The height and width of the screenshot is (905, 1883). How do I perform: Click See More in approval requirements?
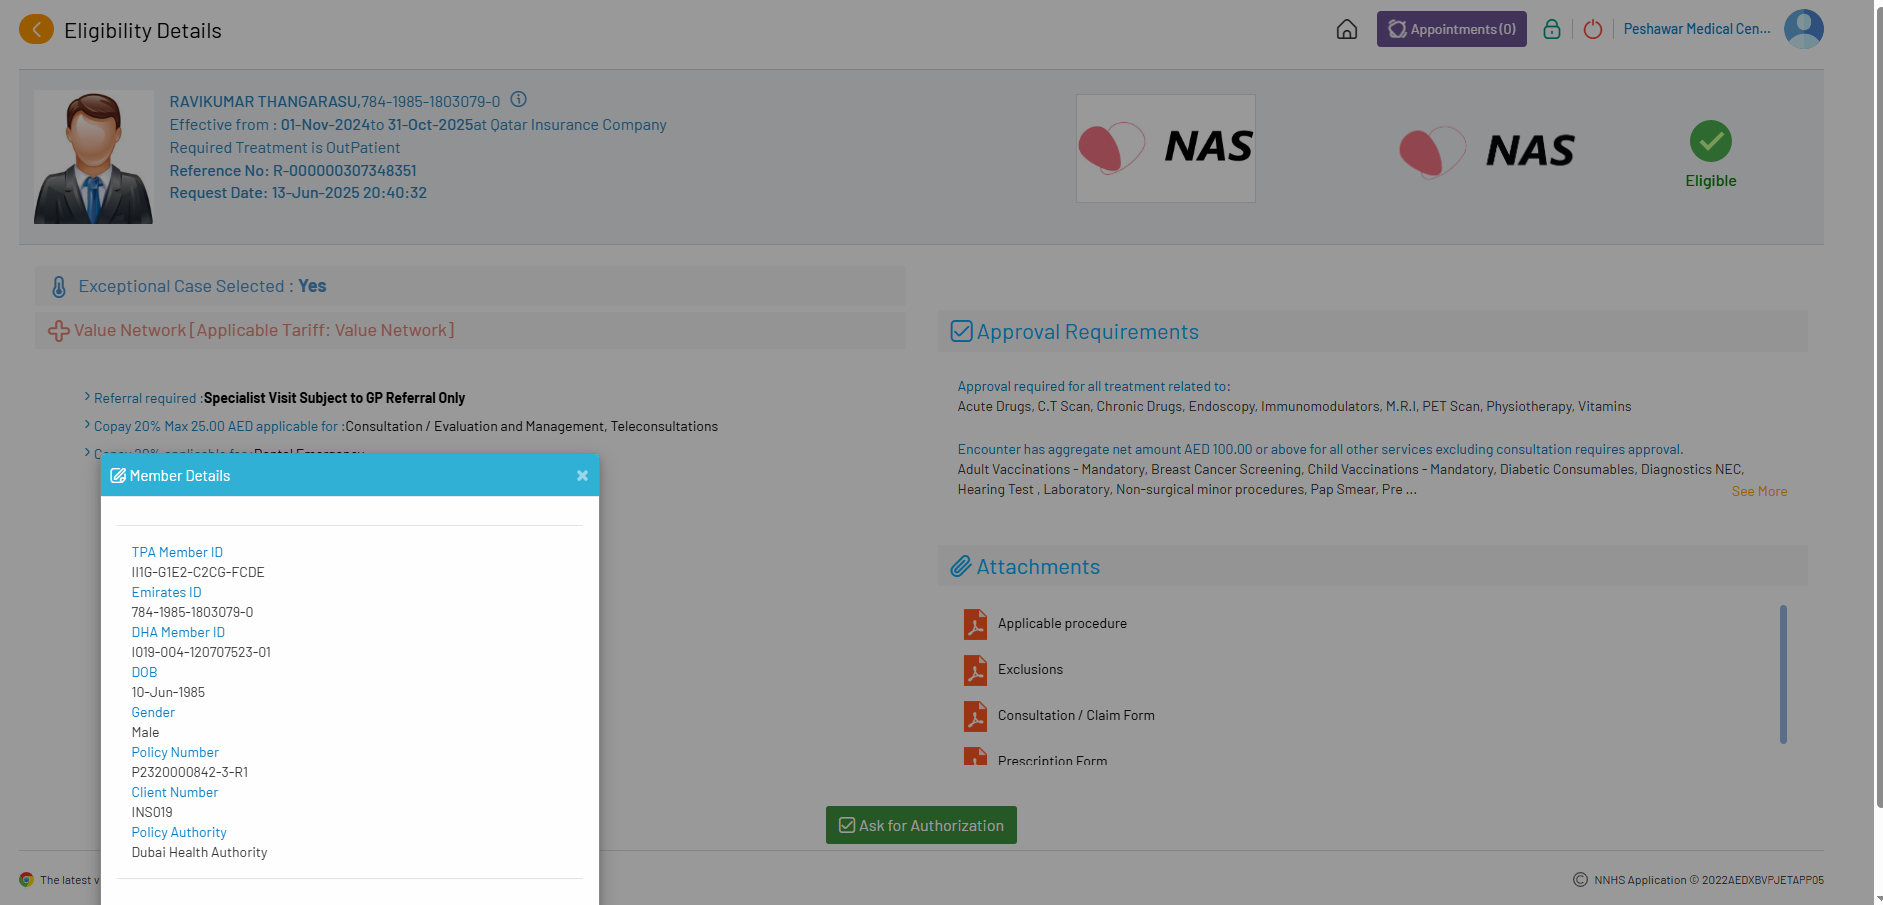tap(1759, 491)
